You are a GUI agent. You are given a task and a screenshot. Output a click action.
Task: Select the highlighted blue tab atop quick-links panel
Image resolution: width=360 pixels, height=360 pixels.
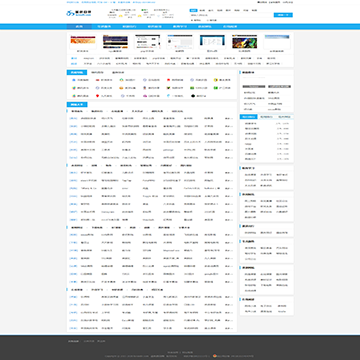pos(77,72)
